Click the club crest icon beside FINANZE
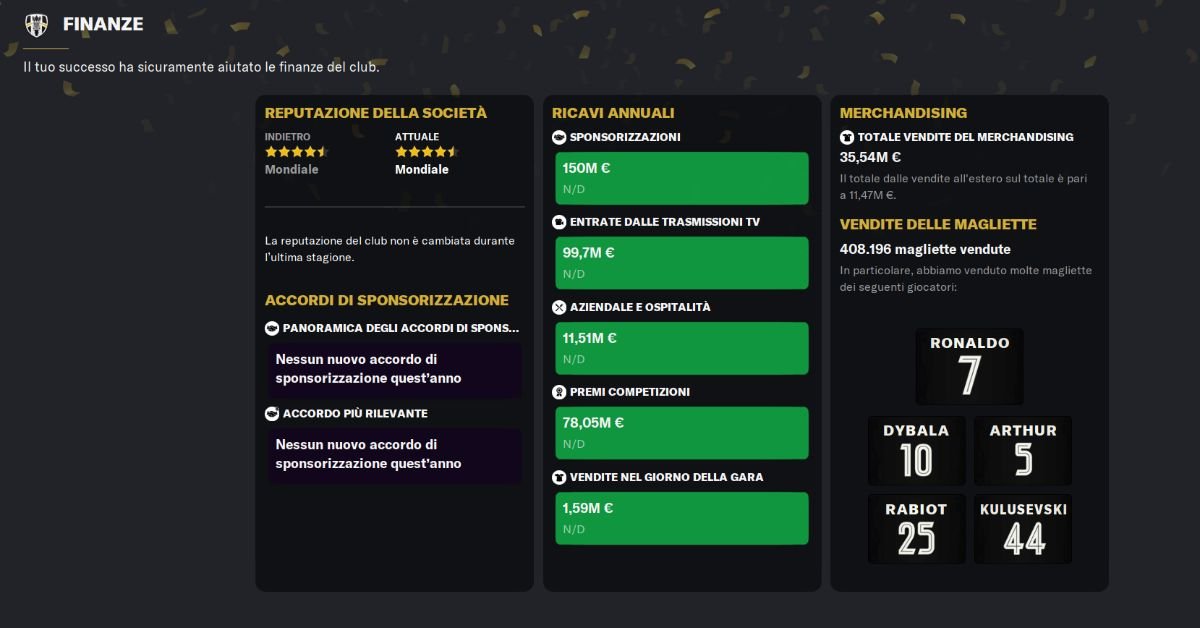 point(35,22)
